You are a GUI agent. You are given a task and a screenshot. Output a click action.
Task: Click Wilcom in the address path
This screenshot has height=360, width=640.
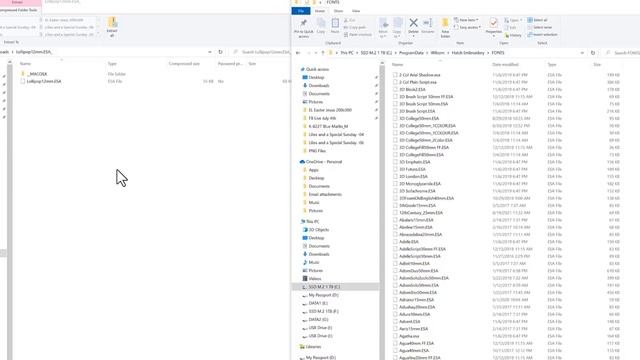[x=438, y=53]
